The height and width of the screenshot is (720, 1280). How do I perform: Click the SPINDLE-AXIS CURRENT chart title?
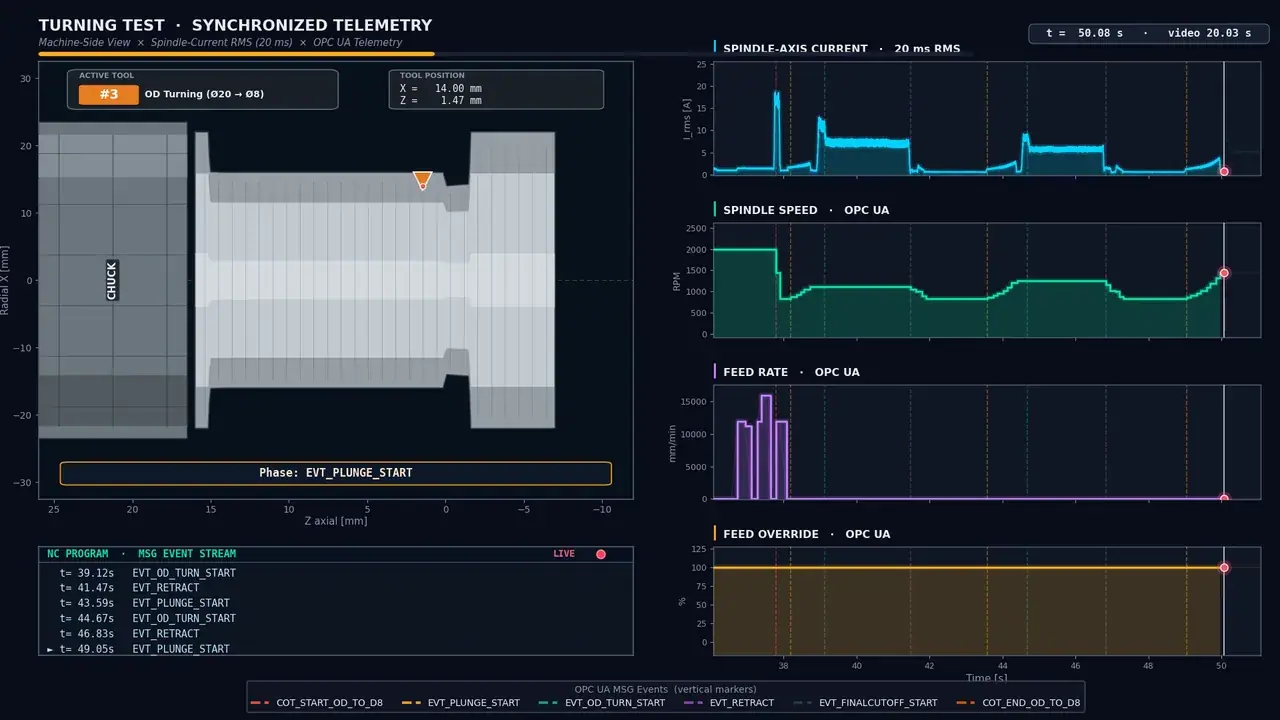pyautogui.click(x=841, y=48)
